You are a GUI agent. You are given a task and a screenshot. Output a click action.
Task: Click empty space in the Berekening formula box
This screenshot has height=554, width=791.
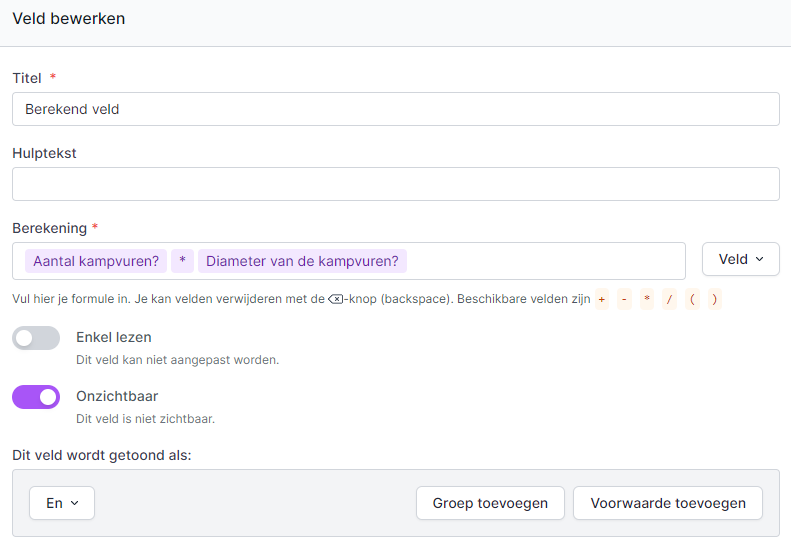click(x=545, y=261)
